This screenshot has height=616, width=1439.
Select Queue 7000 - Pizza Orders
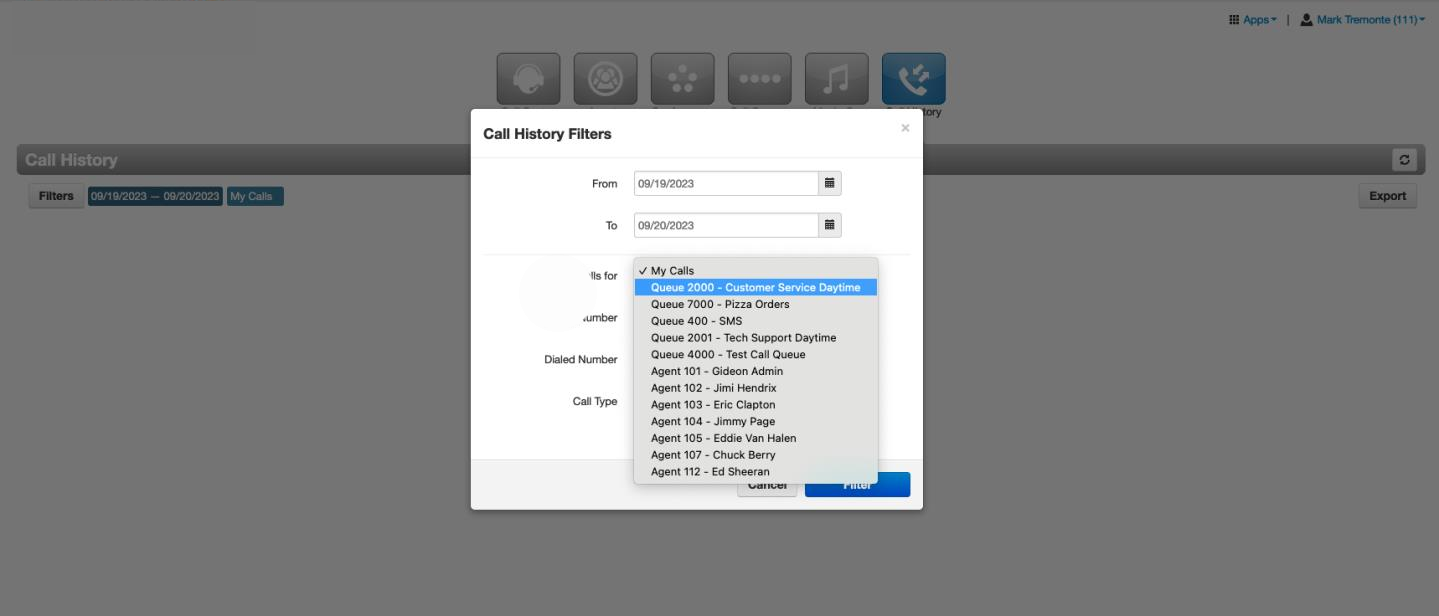point(755,304)
